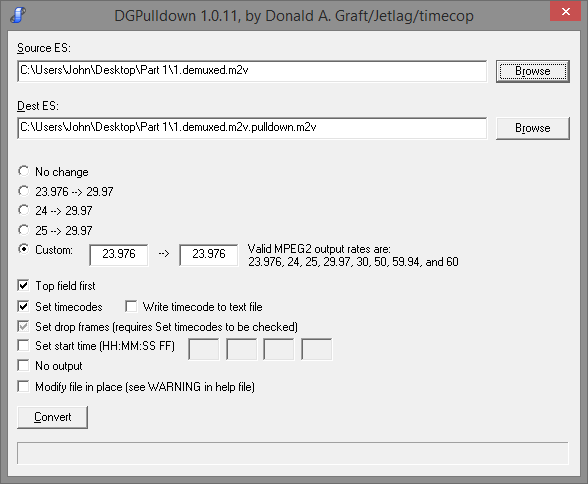Start conversion with the Convert button

[52, 417]
